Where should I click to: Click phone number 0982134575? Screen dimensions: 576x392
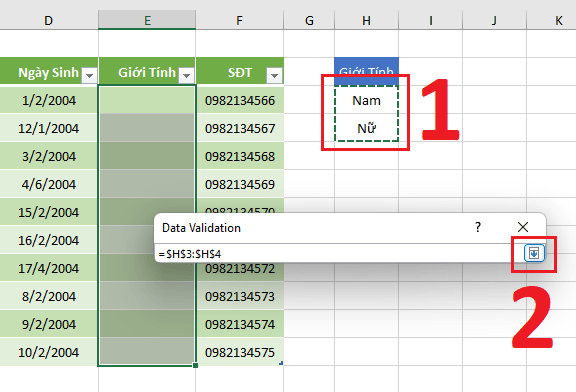[x=240, y=352]
